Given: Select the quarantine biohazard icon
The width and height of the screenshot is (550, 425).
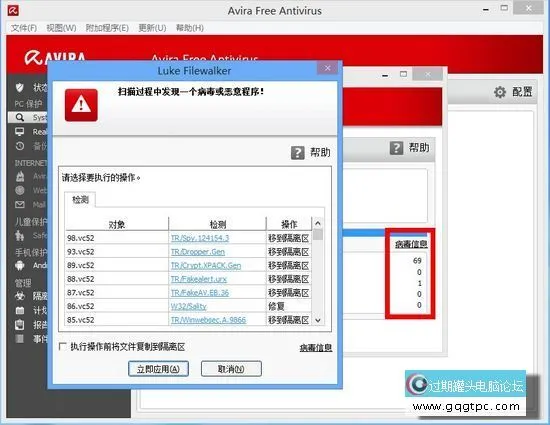Looking at the screenshot, I should click(20, 296).
